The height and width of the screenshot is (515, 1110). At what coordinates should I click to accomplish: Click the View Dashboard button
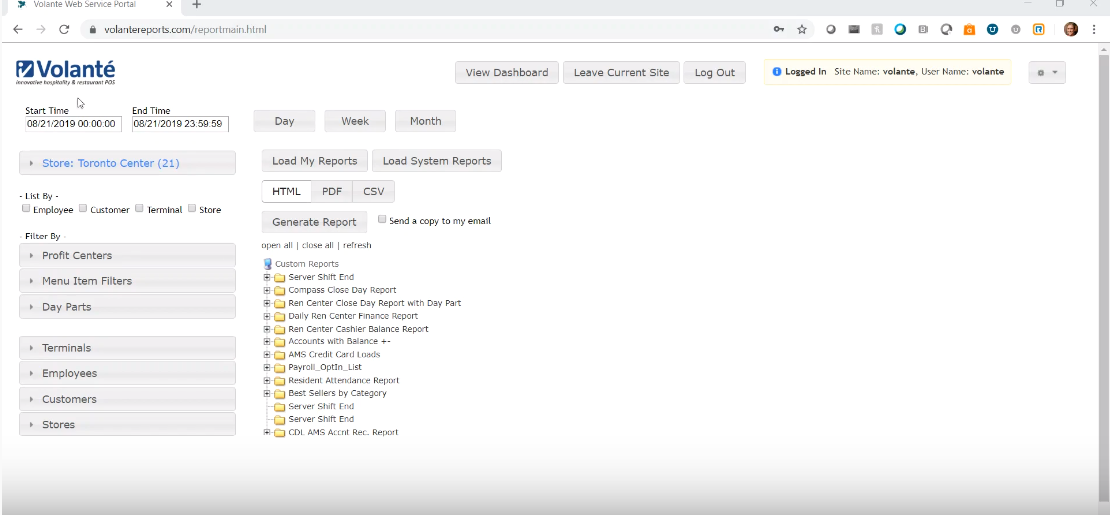(506, 73)
